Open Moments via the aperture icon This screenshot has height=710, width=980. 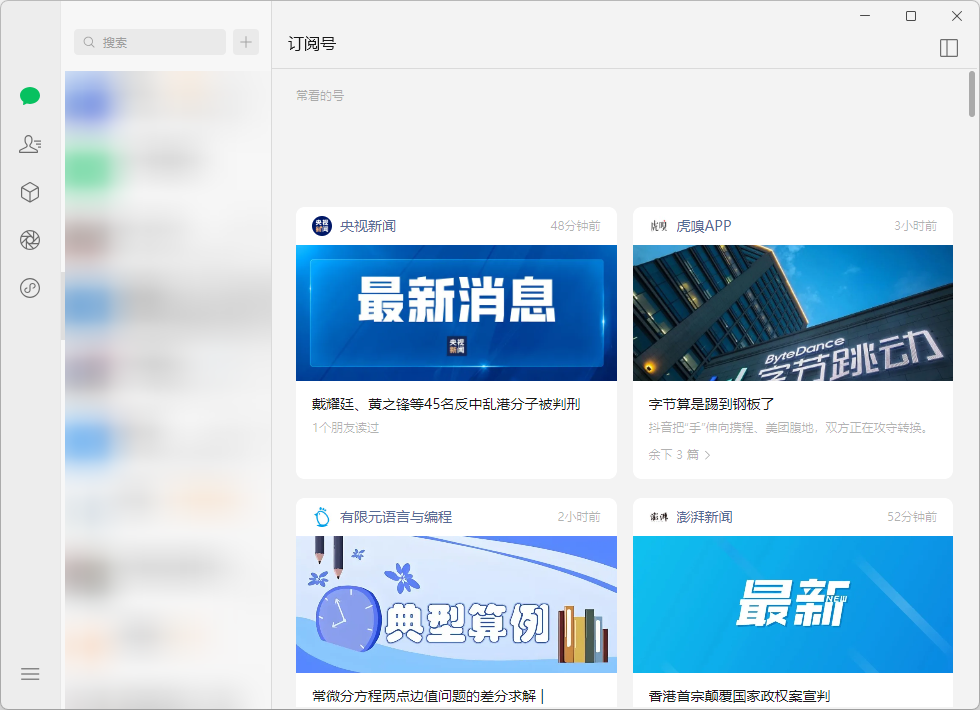(x=30, y=240)
